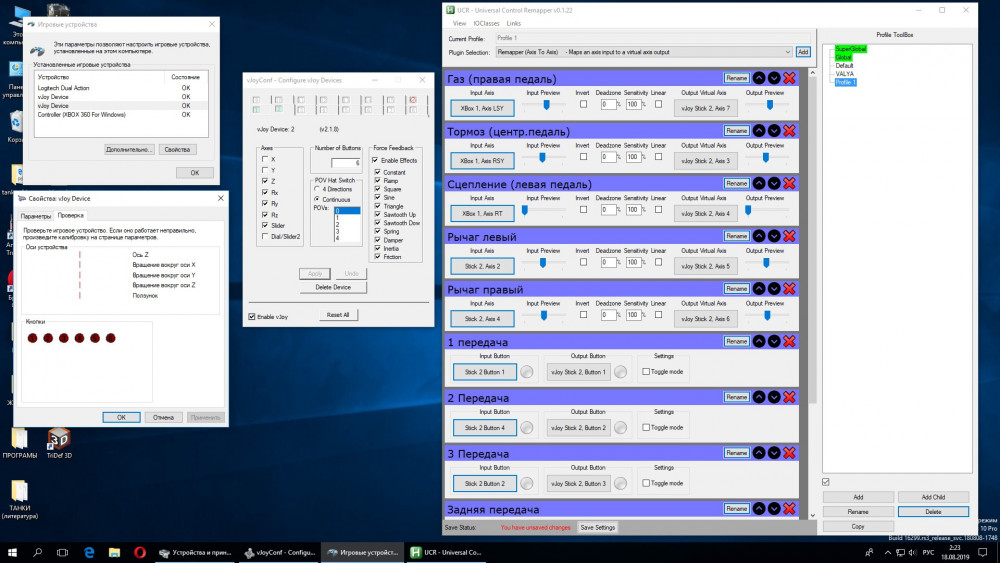Move Сцепление plugin down with arrow icon
The width and height of the screenshot is (1000, 563).
coord(774,183)
